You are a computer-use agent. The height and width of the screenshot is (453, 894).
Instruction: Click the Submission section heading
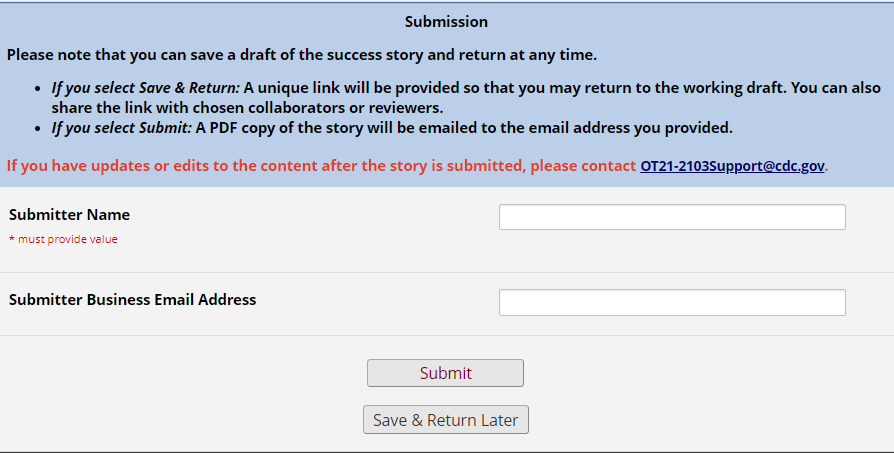tap(446, 21)
